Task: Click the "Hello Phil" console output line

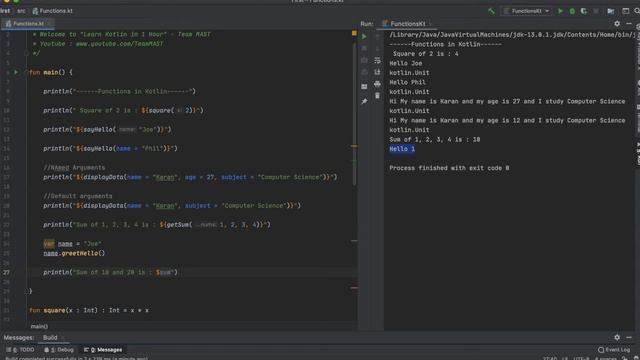Action: (x=407, y=82)
